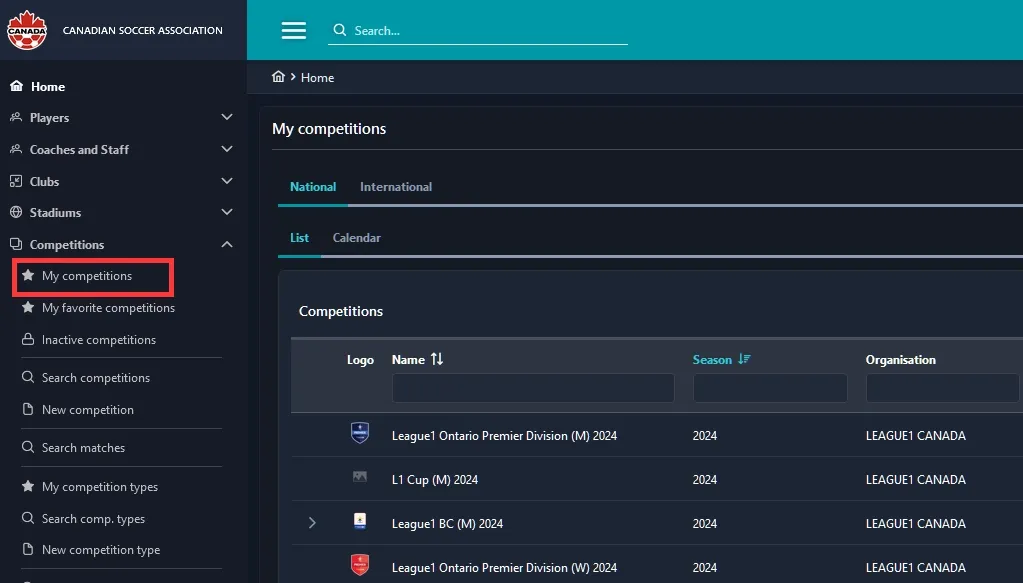Switch to the International tab
Screen dimensions: 1023x583
click(x=396, y=187)
